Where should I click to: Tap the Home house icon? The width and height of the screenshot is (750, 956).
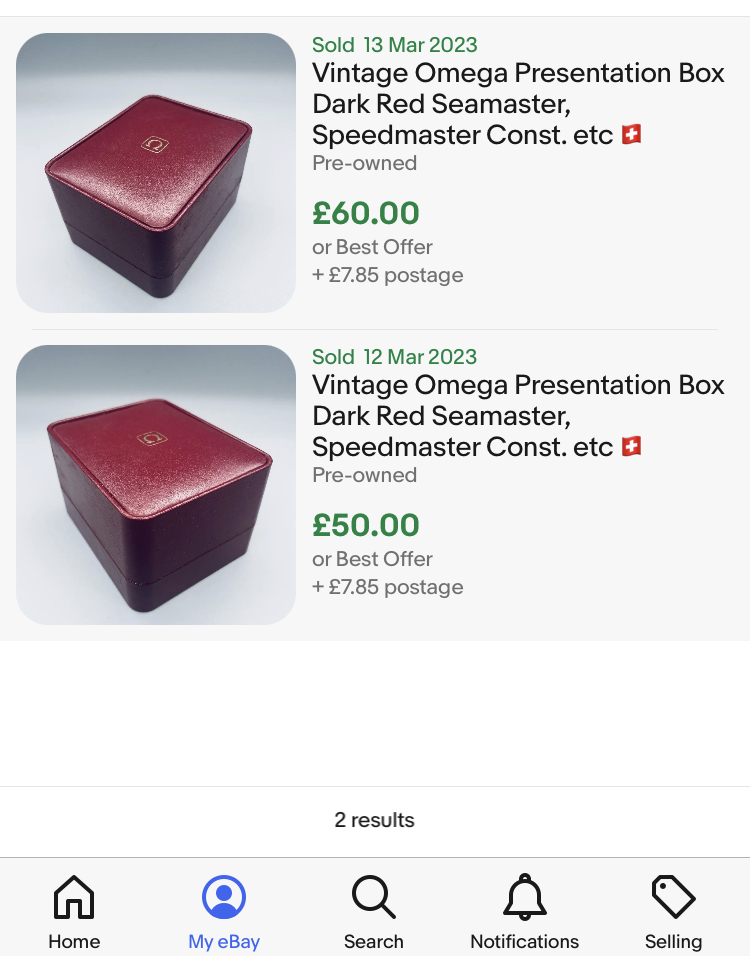(x=74, y=897)
